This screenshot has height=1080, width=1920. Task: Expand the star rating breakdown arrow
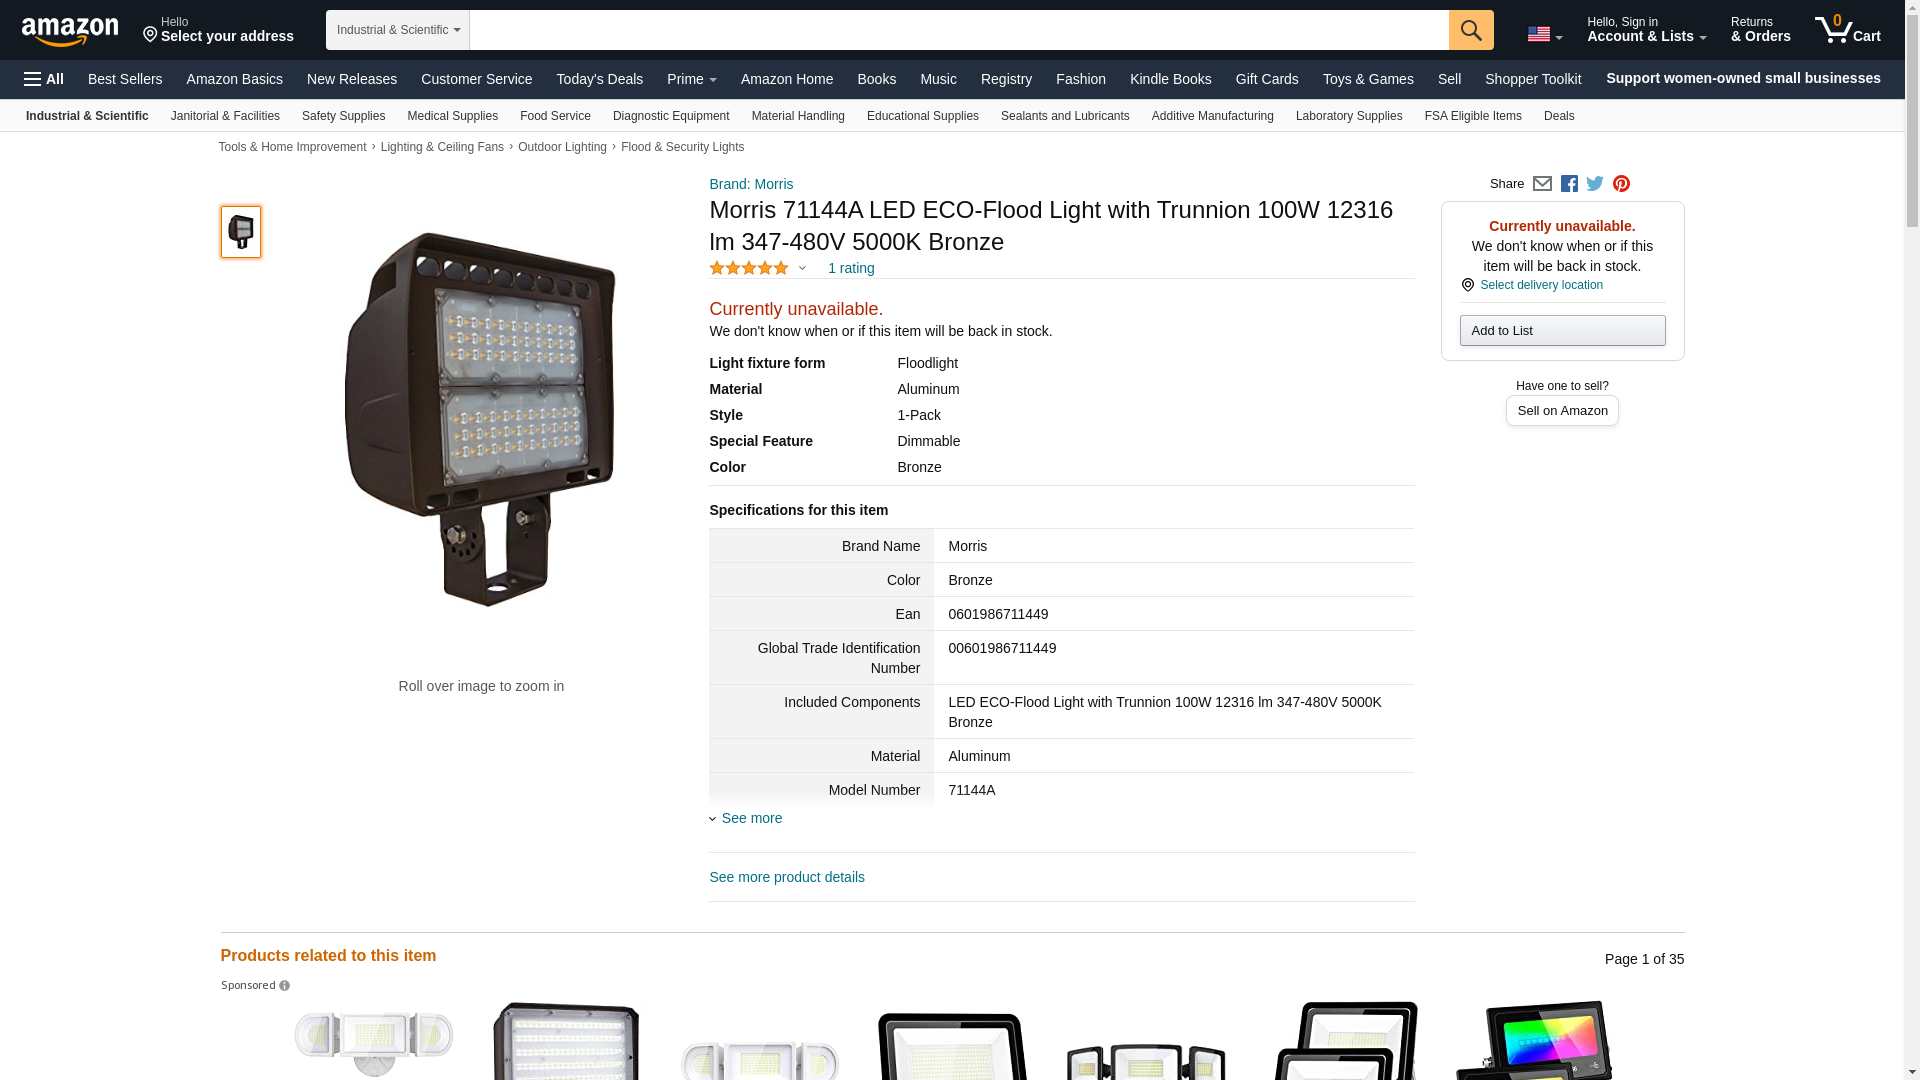click(x=802, y=268)
